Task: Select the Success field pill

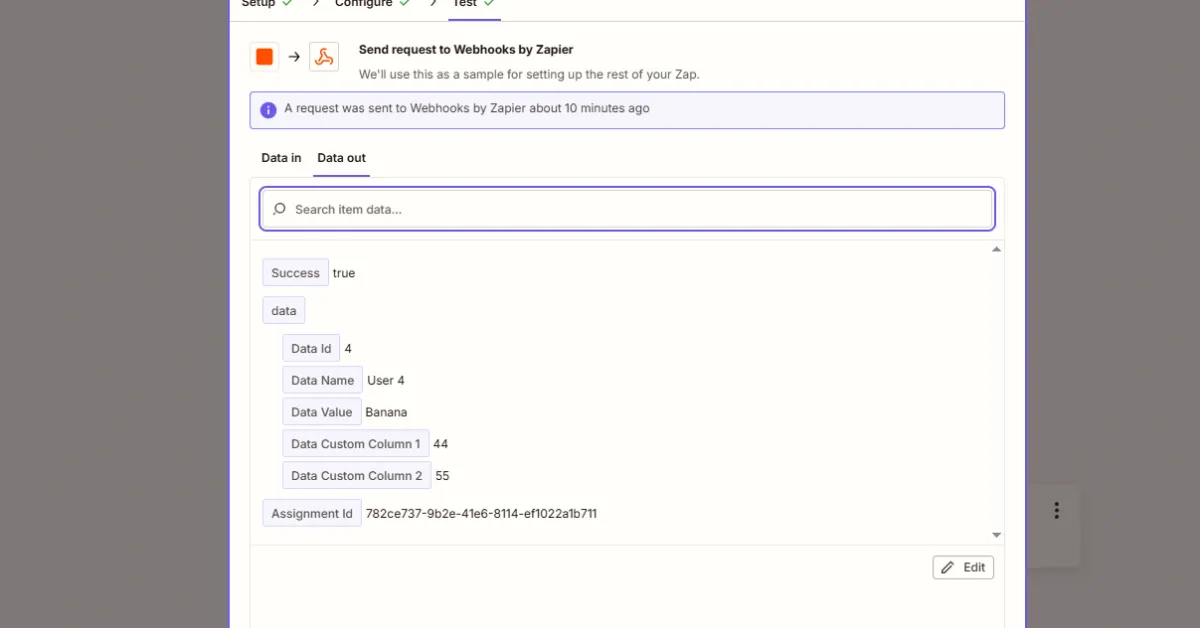Action: 295,272
